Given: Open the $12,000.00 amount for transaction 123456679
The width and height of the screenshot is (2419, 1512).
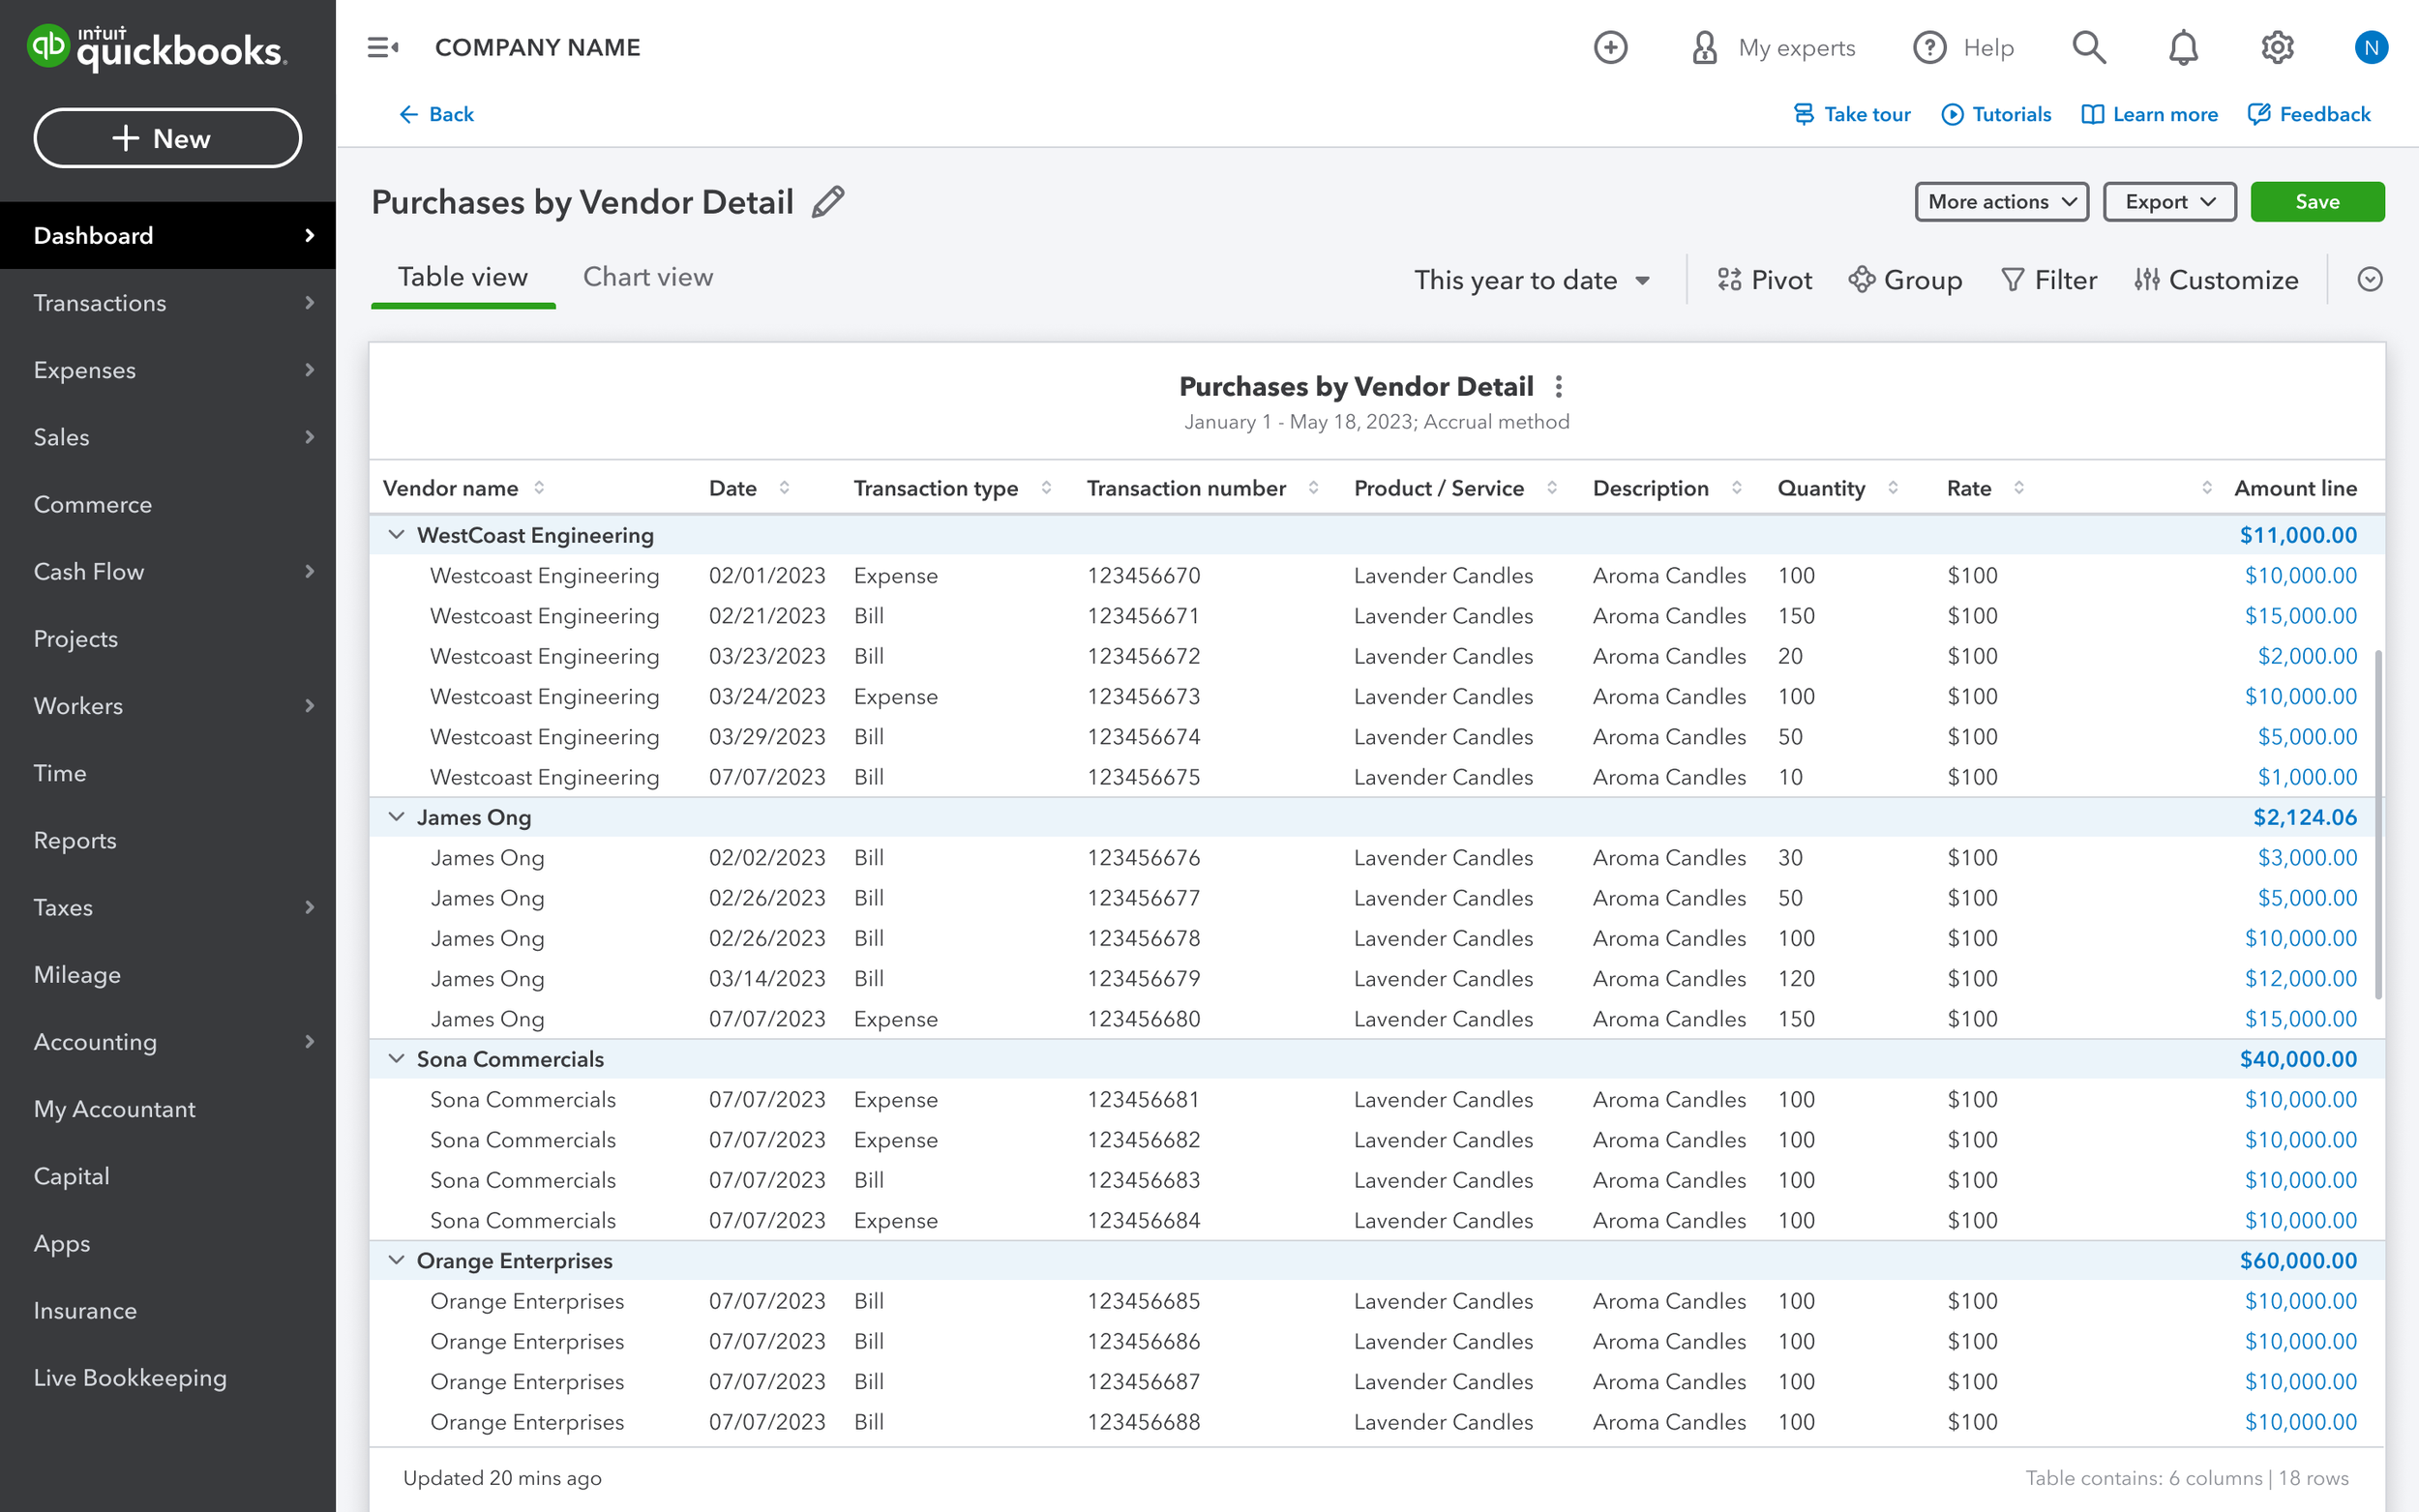Looking at the screenshot, I should pos(2301,979).
